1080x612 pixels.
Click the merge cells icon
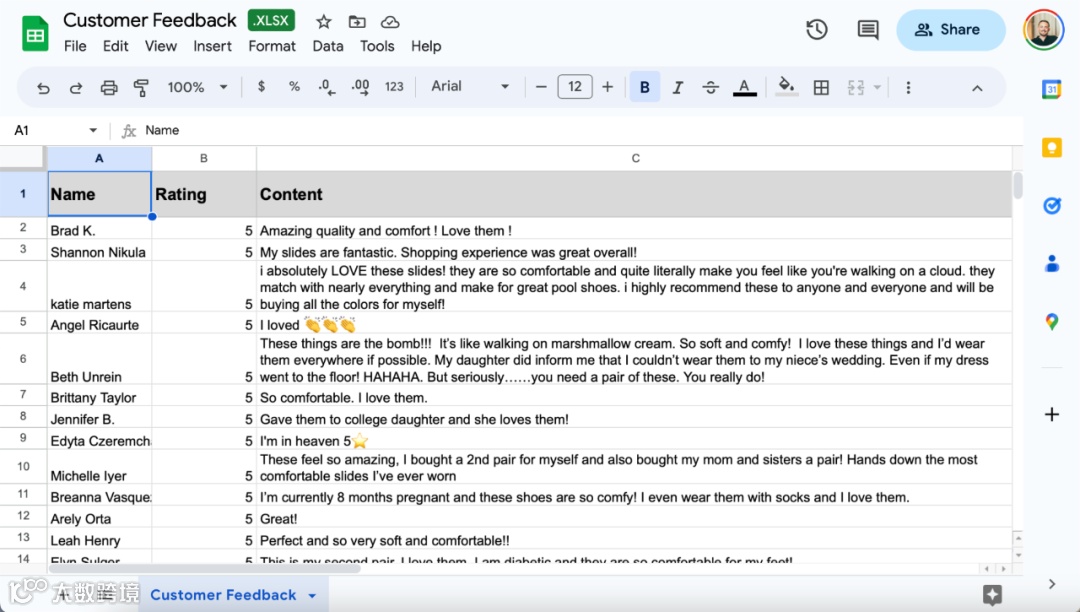855,87
